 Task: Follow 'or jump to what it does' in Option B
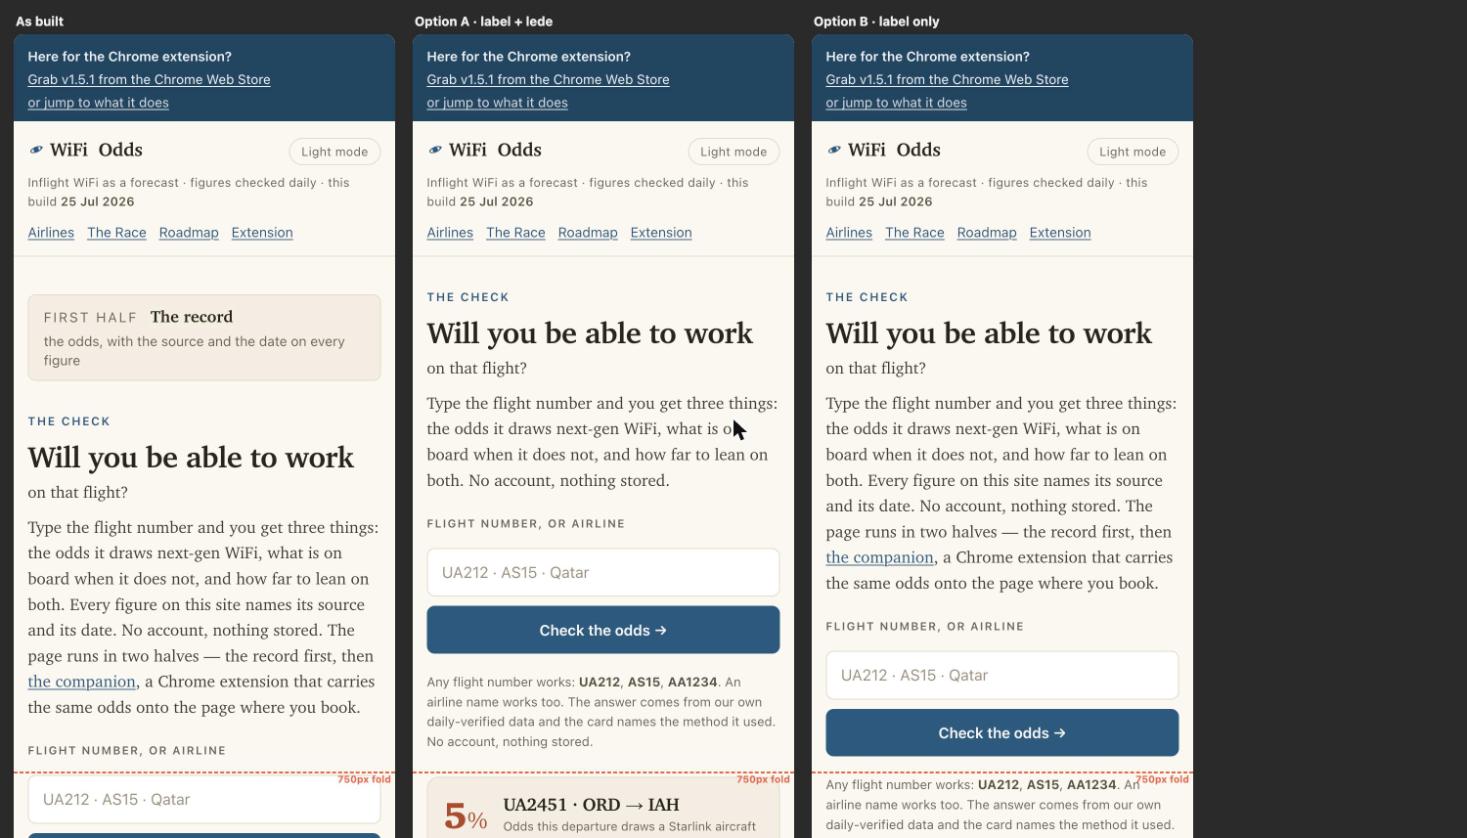pos(896,103)
